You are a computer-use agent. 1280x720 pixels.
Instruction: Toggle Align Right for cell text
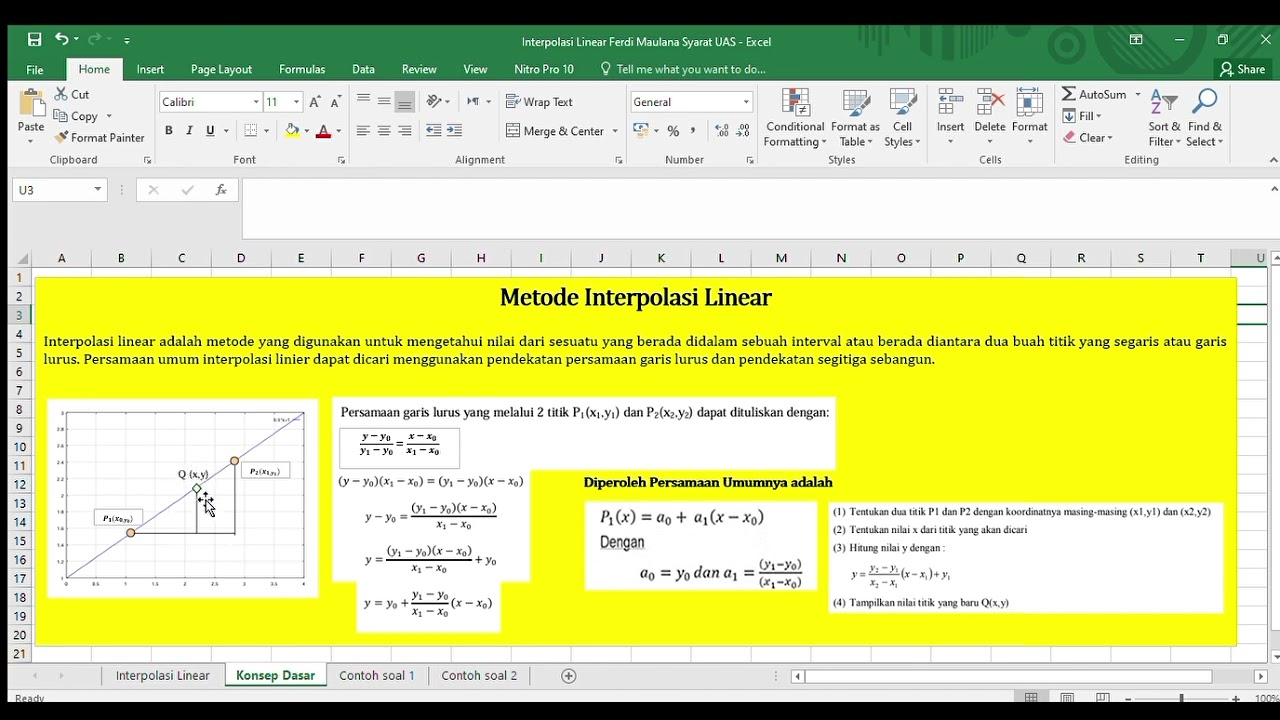(x=404, y=131)
